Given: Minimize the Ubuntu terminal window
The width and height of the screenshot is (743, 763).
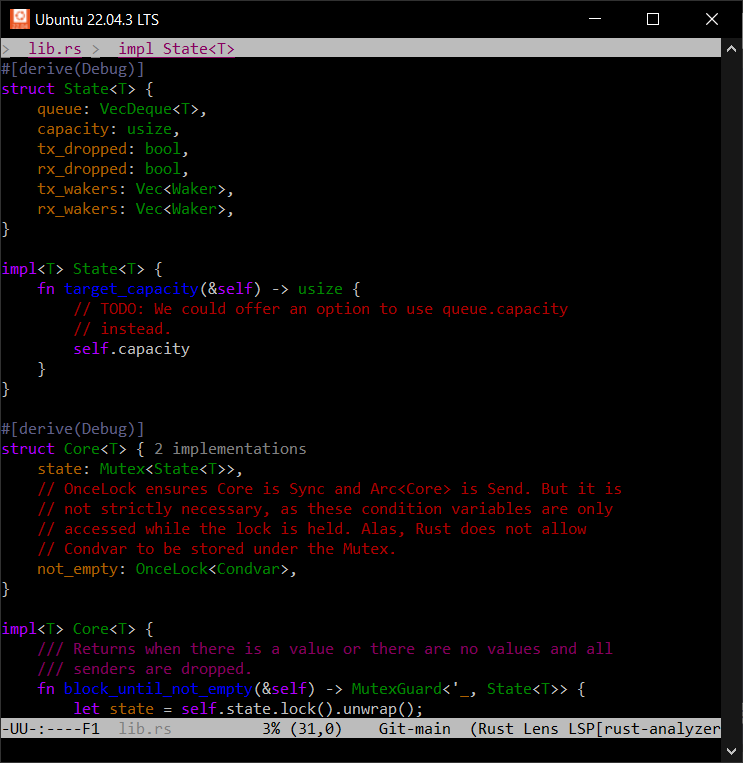Looking at the screenshot, I should tap(596, 19).
